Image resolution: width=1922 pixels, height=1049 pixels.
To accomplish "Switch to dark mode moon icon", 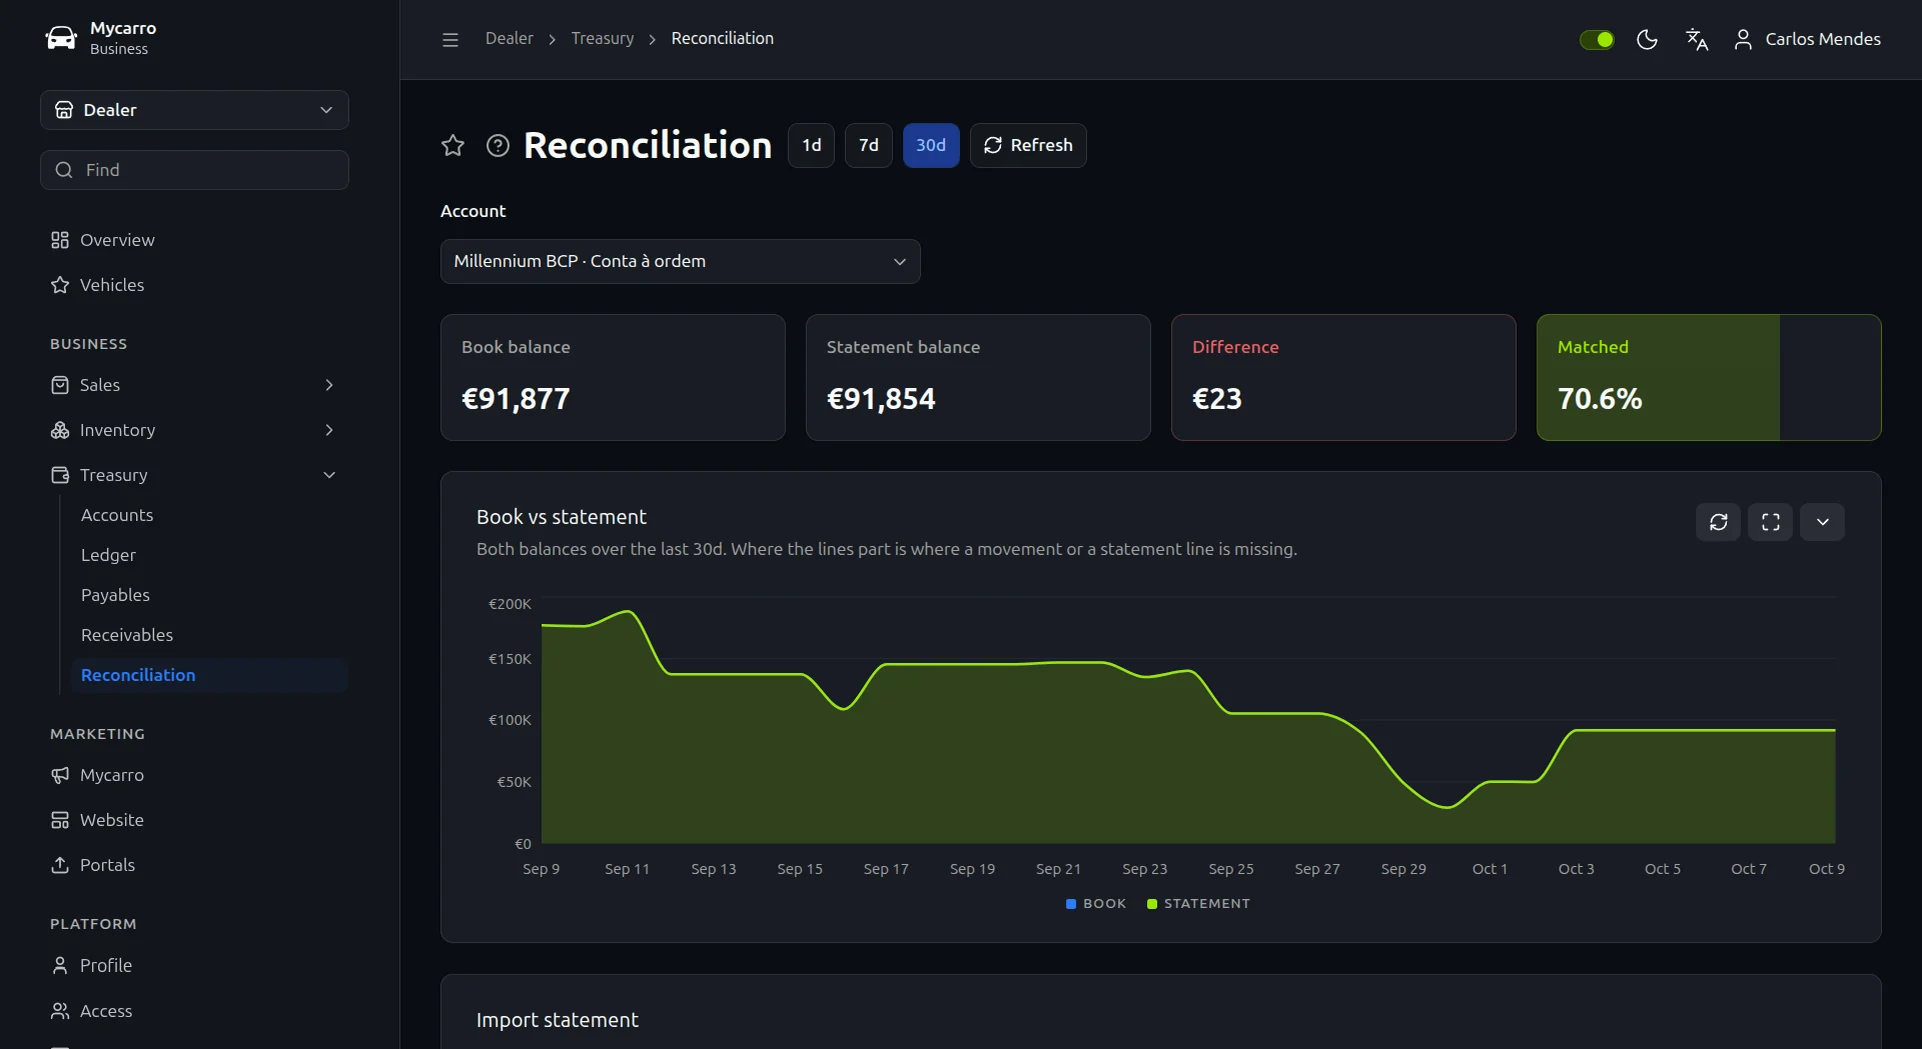I will click(x=1647, y=39).
